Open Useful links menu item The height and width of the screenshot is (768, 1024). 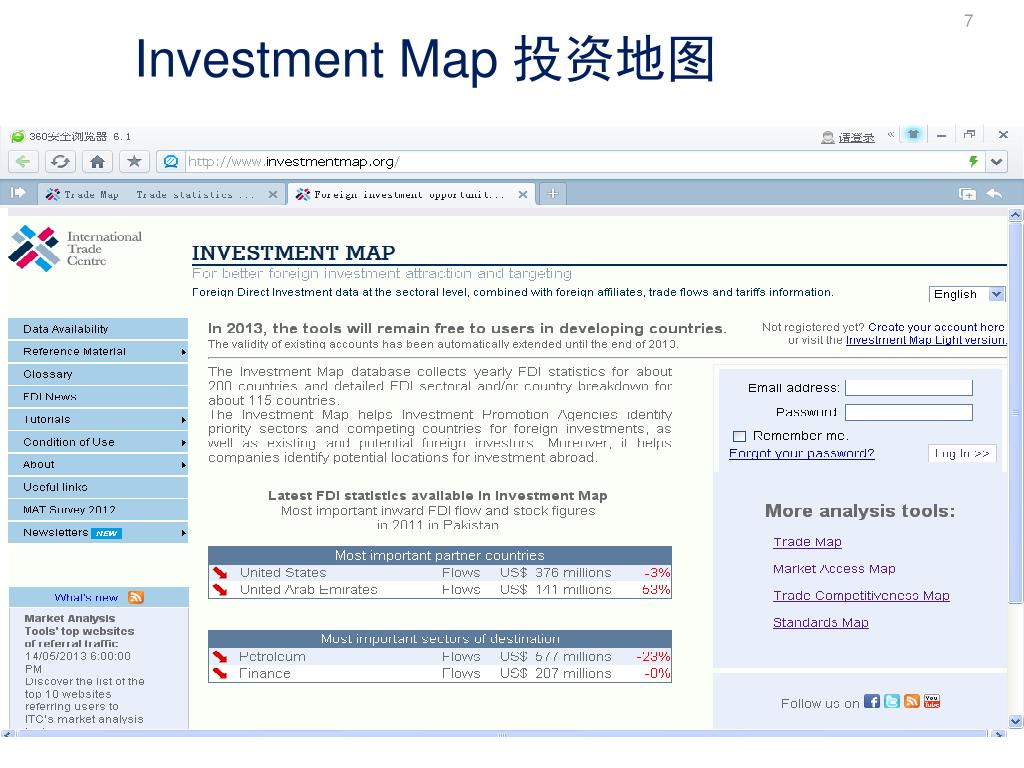98,487
